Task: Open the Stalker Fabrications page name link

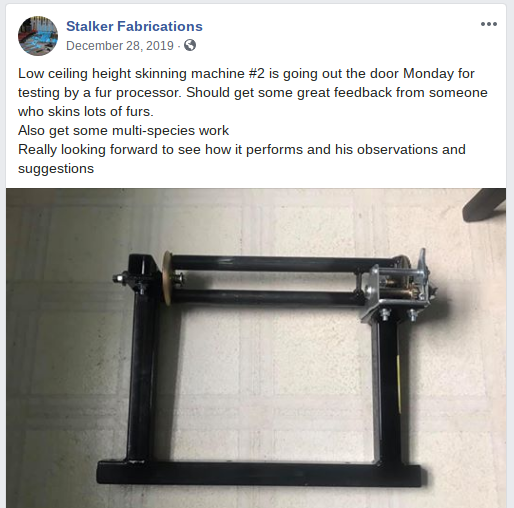Action: pyautogui.click(x=134, y=26)
